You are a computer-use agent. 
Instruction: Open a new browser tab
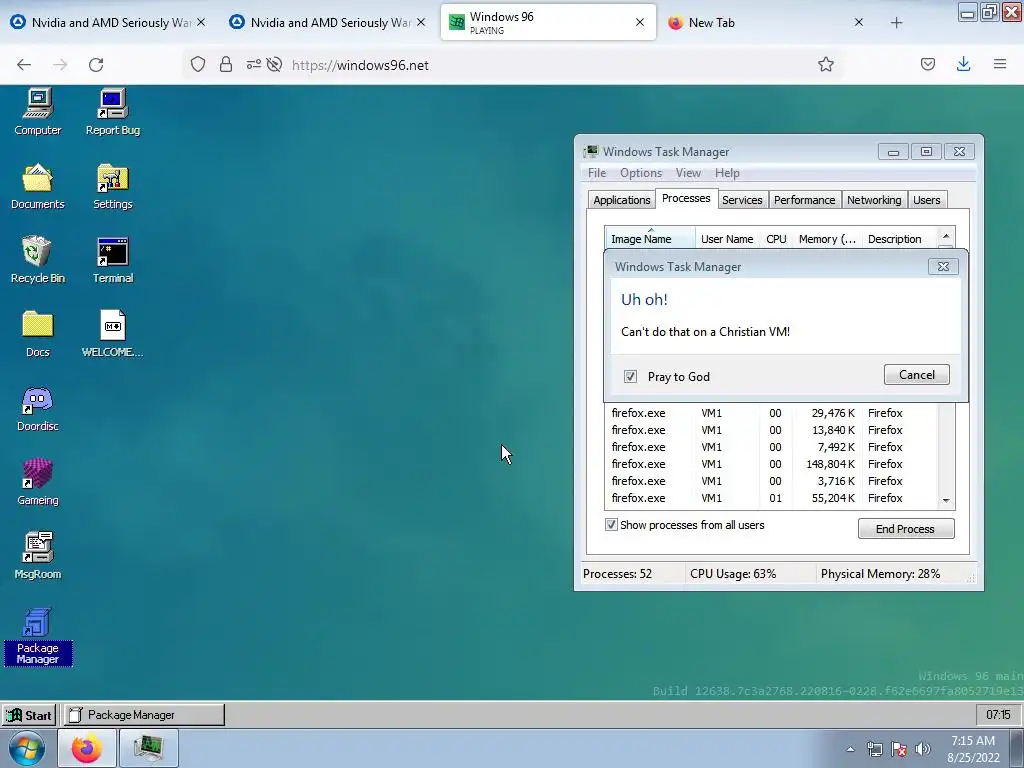tap(897, 23)
